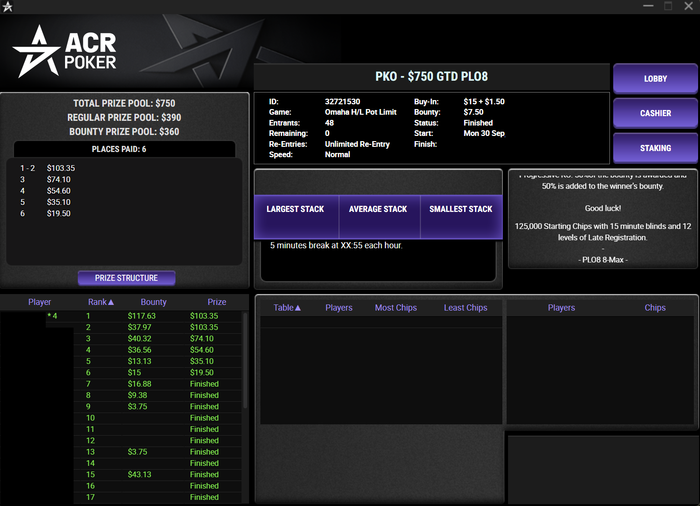Sort tables by Most Chips
Screen dimensions: 700x506
click(396, 308)
